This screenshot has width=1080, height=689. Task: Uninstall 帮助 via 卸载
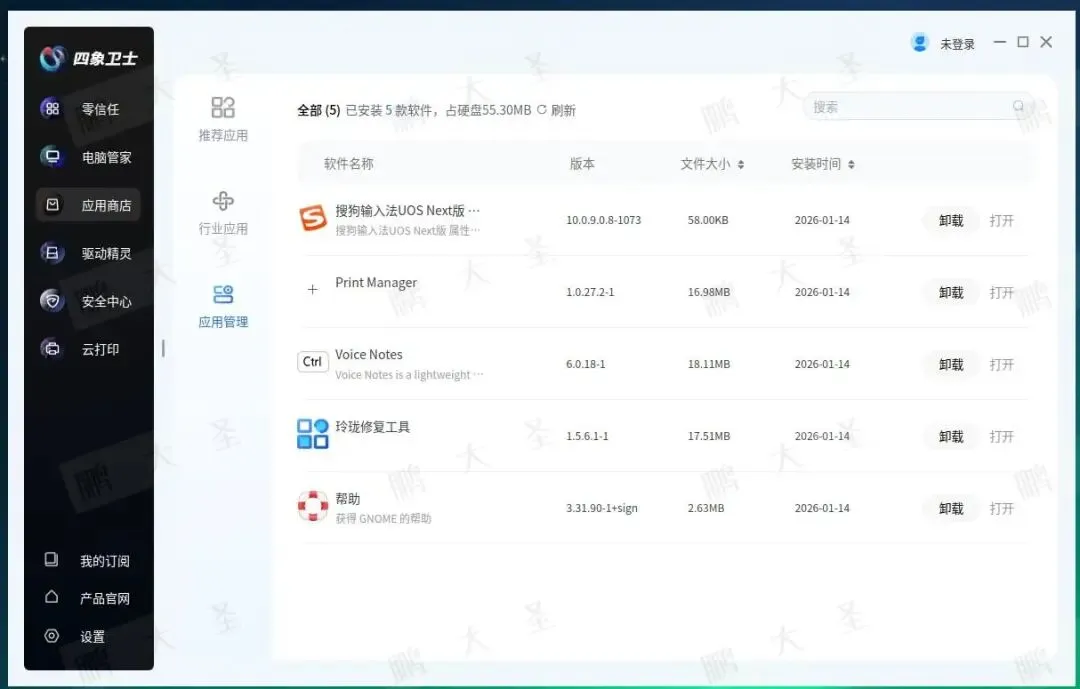coord(951,508)
